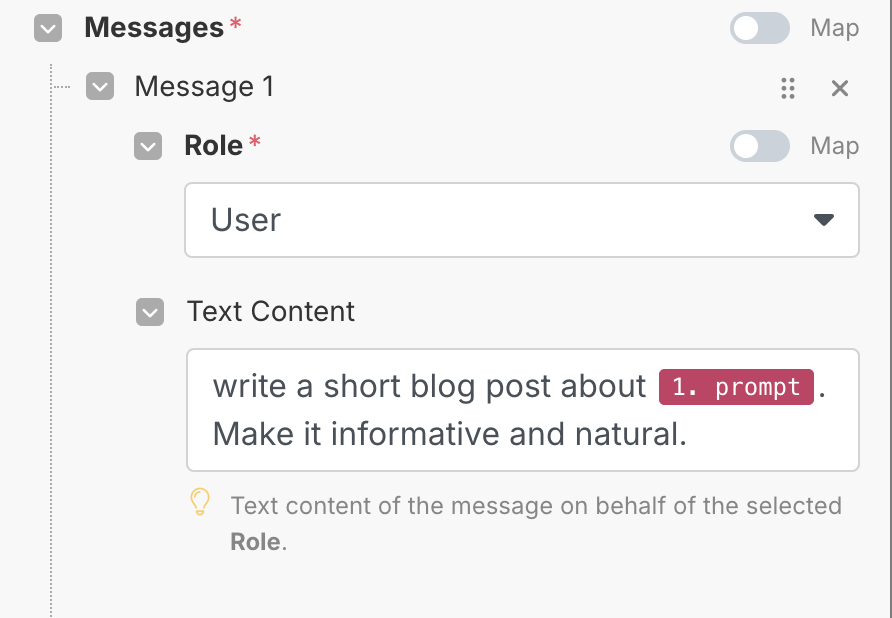Click the 1. prompt variable pill
The height and width of the screenshot is (618, 892).
pos(736,387)
